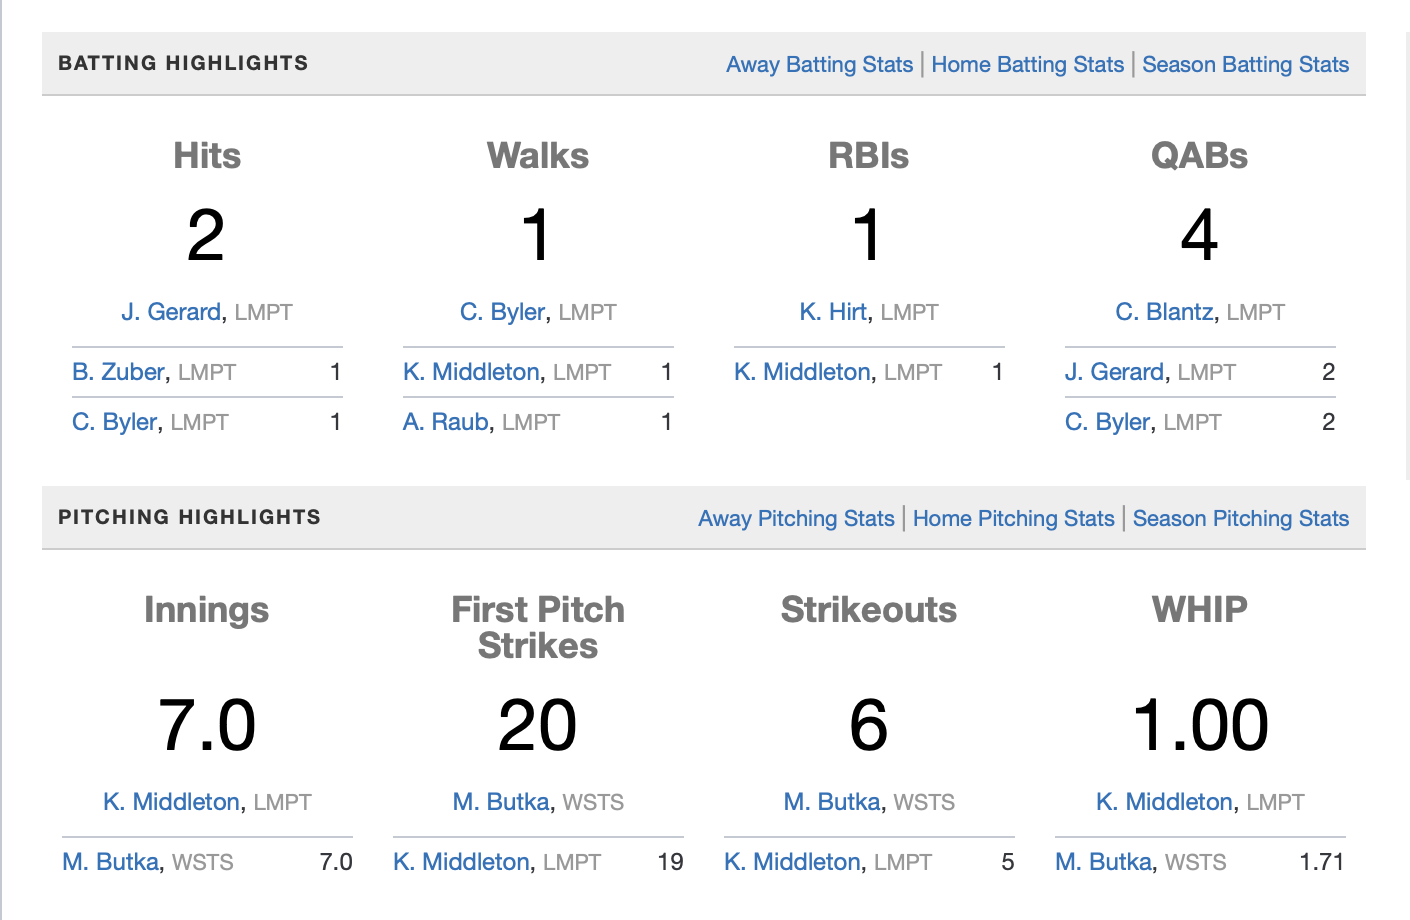Image resolution: width=1410 pixels, height=920 pixels.
Task: Open Away Pitching Stats link
Action: pyautogui.click(x=796, y=519)
